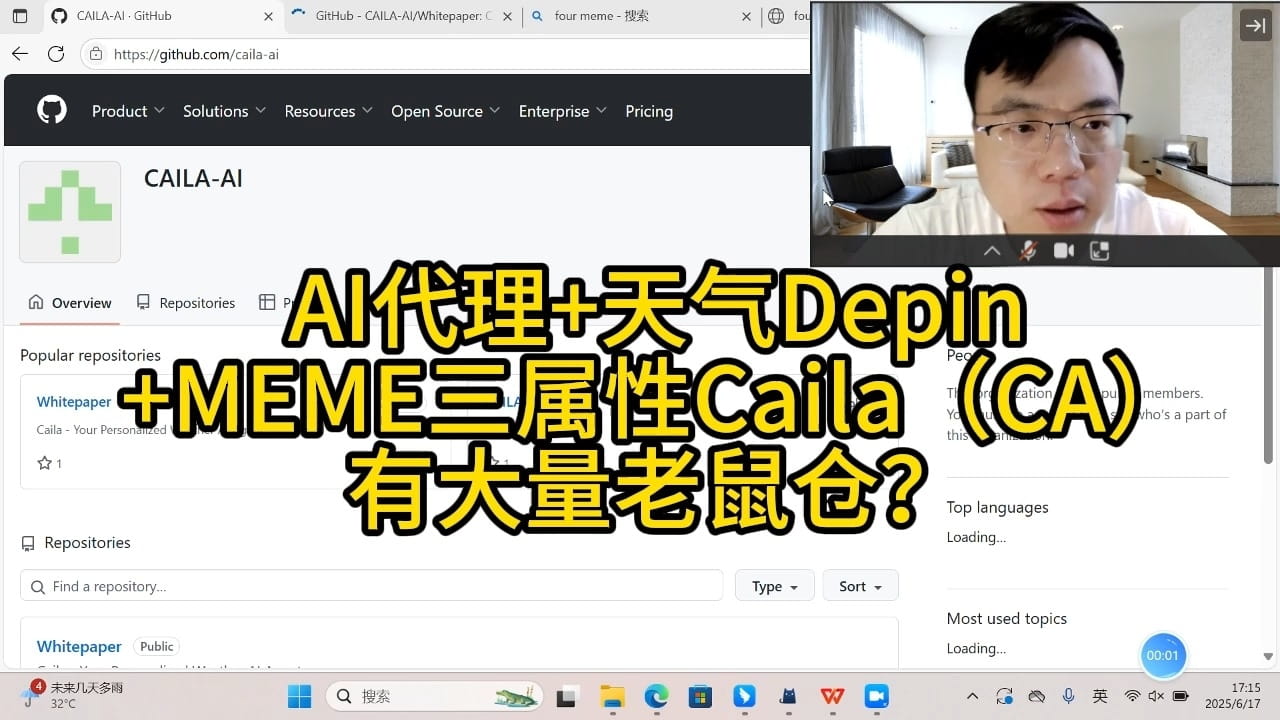Collapse the video overlay with the chevron
Image resolution: width=1280 pixels, height=720 pixels.
tap(991, 250)
